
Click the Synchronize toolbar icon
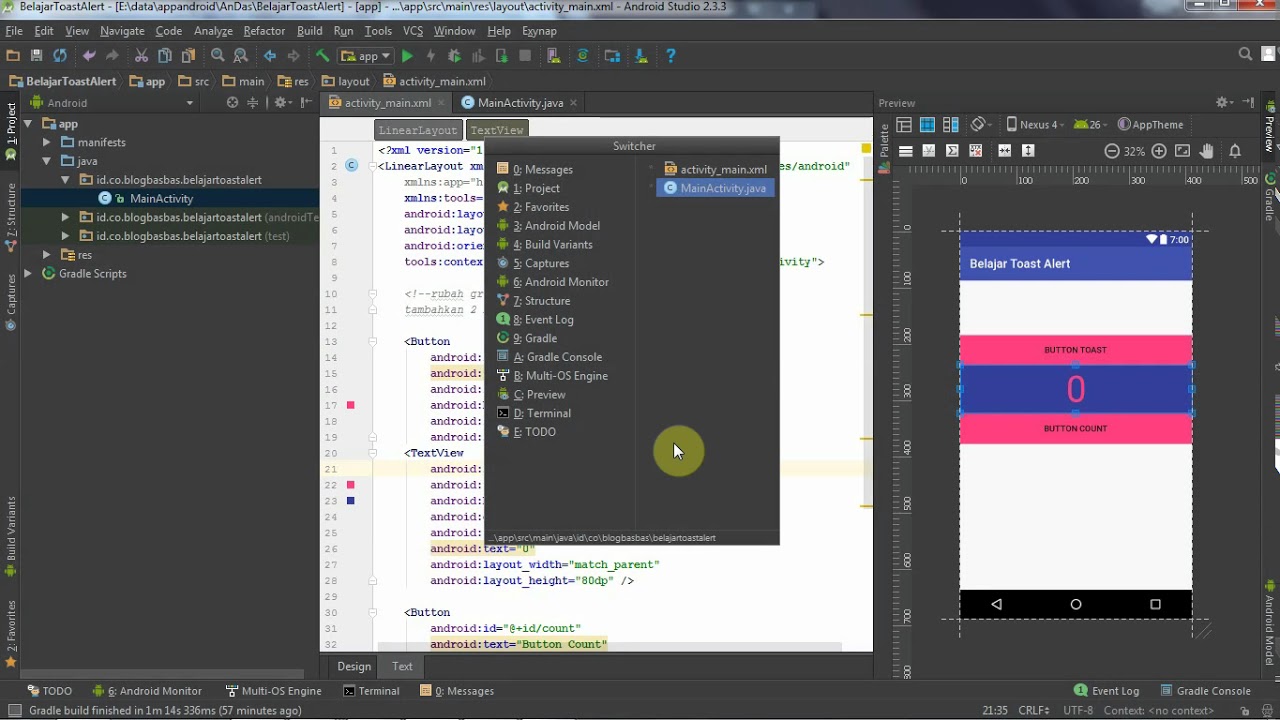pyautogui.click(x=60, y=56)
